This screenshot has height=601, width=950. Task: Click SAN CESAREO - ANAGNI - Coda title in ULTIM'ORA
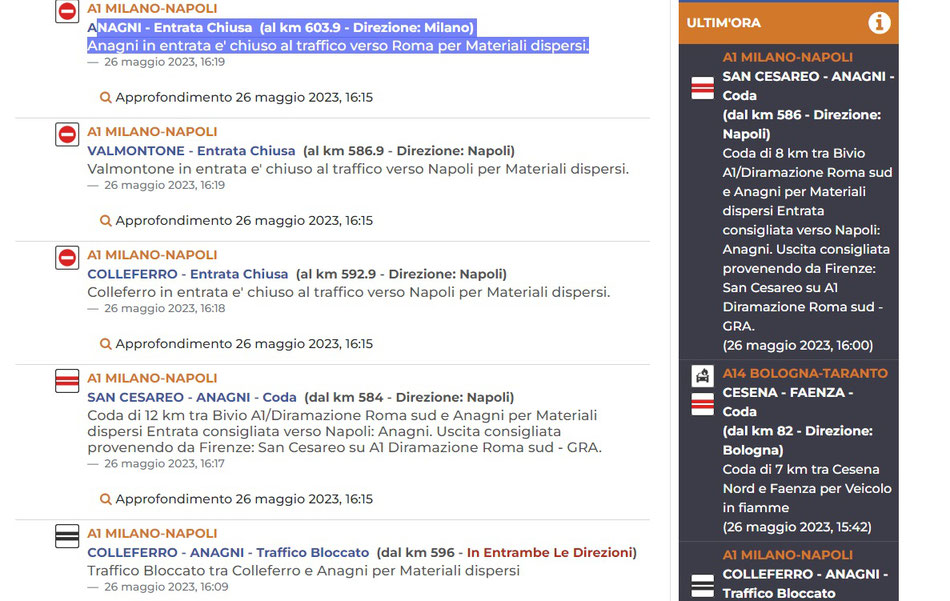point(808,86)
